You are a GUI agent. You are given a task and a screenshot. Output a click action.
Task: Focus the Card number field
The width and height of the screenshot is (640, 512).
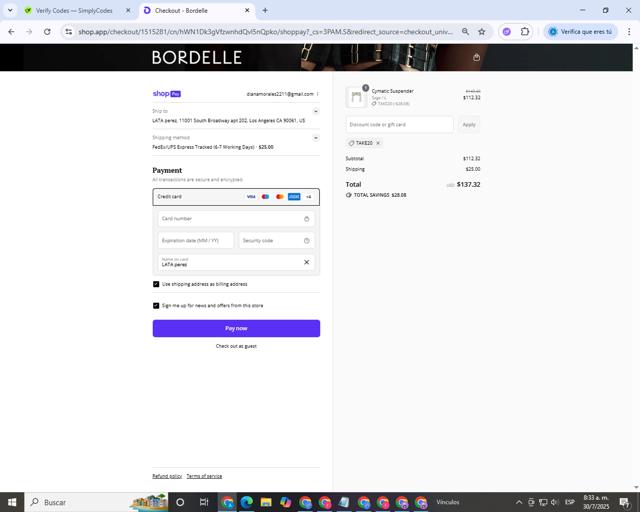[236, 219]
